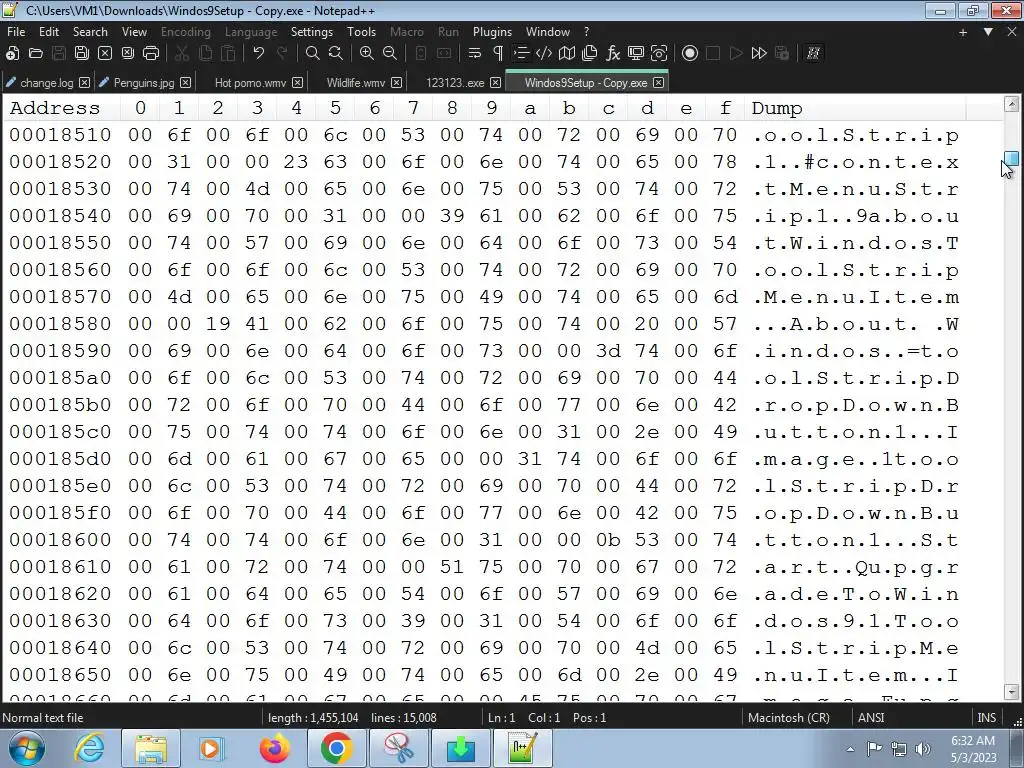Open the Function List fx icon
1024x768 pixels.
613,54
